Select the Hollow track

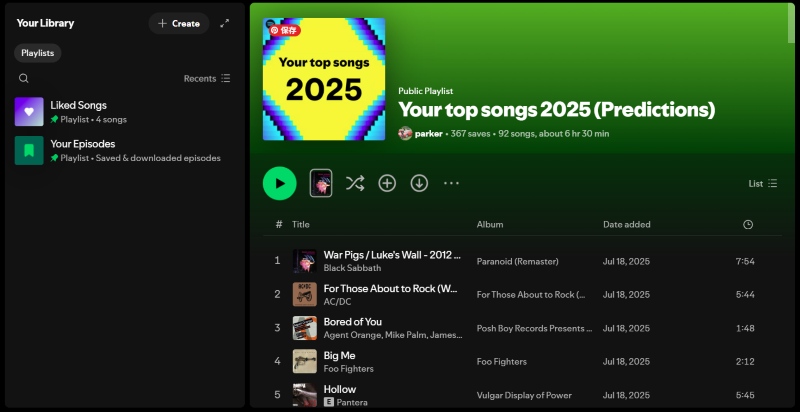[x=340, y=389]
